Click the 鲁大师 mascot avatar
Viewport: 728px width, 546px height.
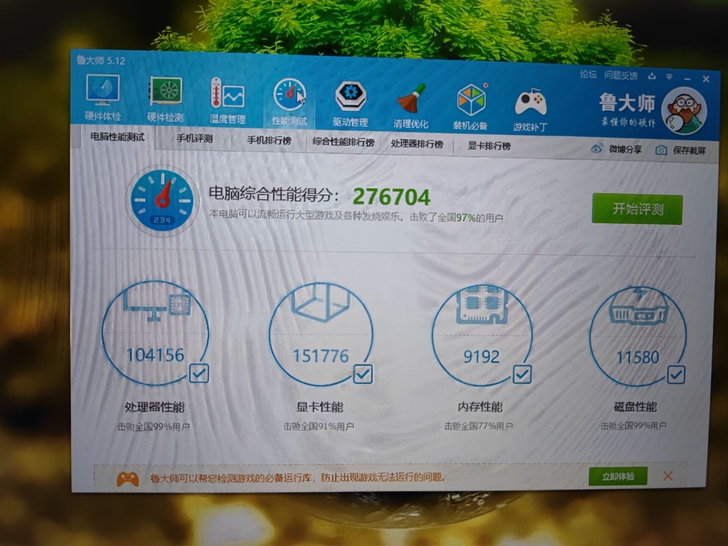(683, 111)
